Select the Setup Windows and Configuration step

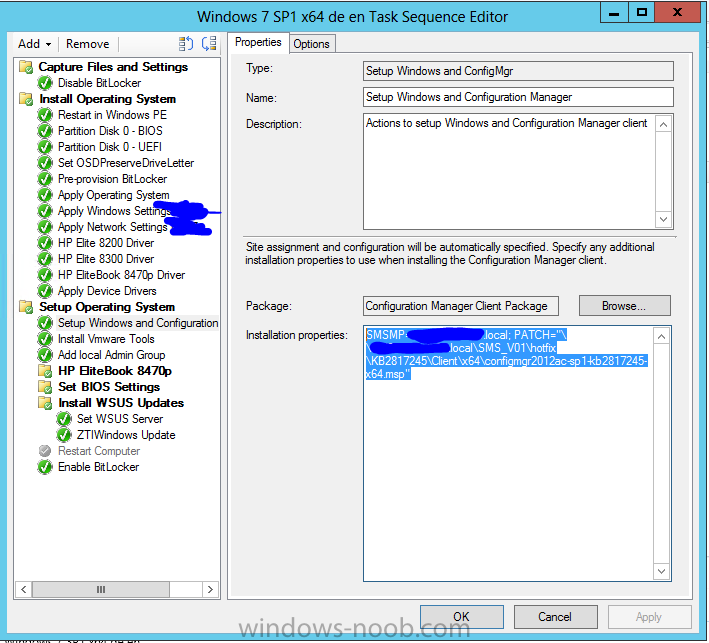tap(138, 323)
